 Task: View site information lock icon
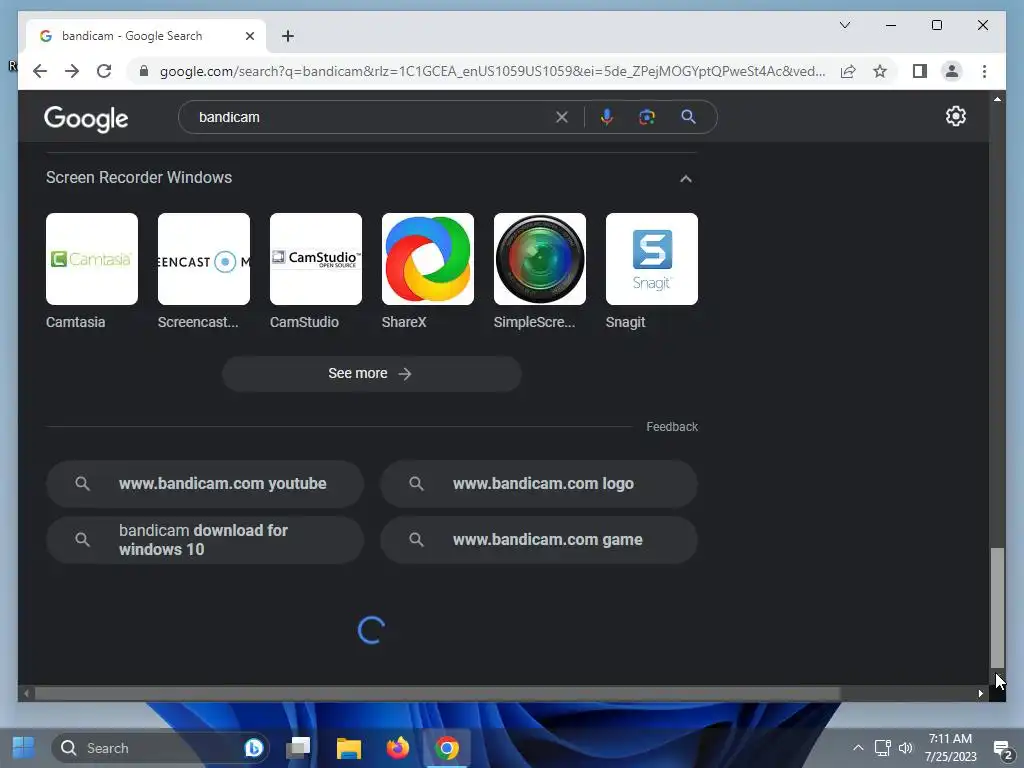(x=144, y=71)
